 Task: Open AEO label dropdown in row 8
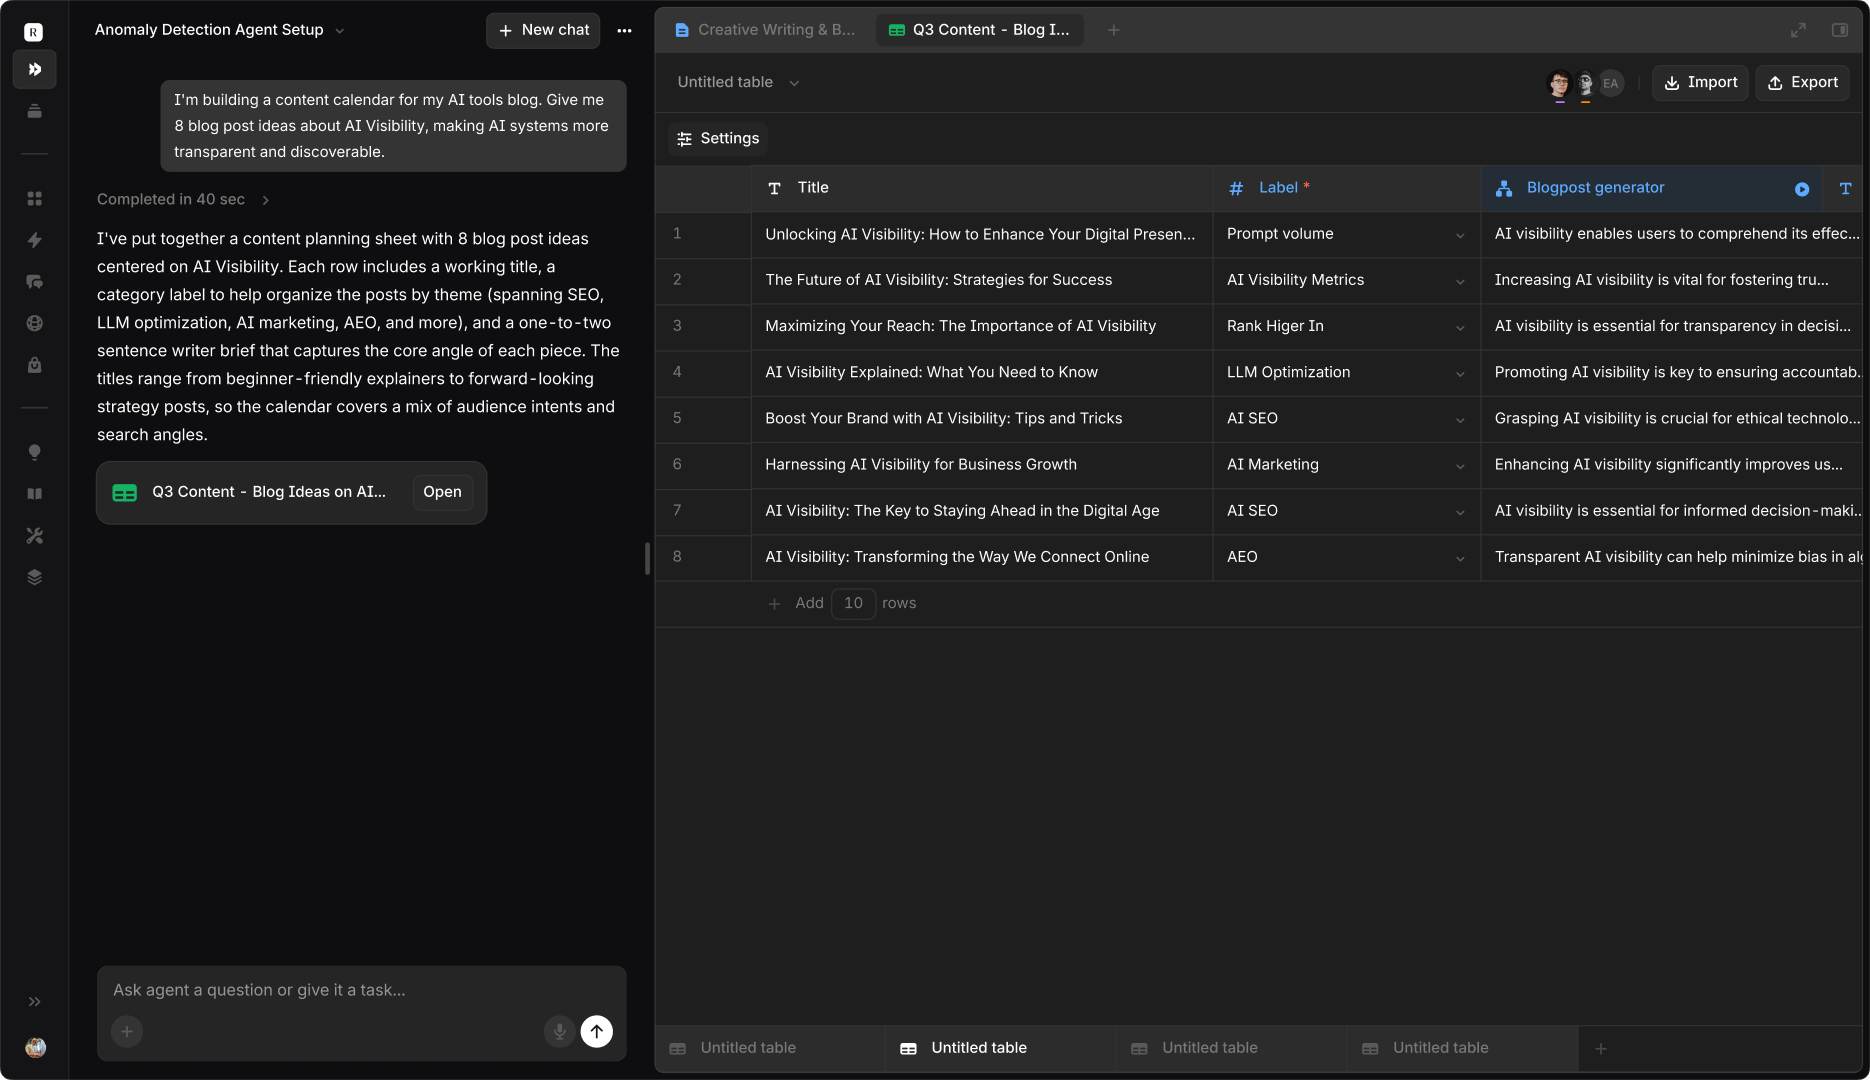tap(1460, 558)
